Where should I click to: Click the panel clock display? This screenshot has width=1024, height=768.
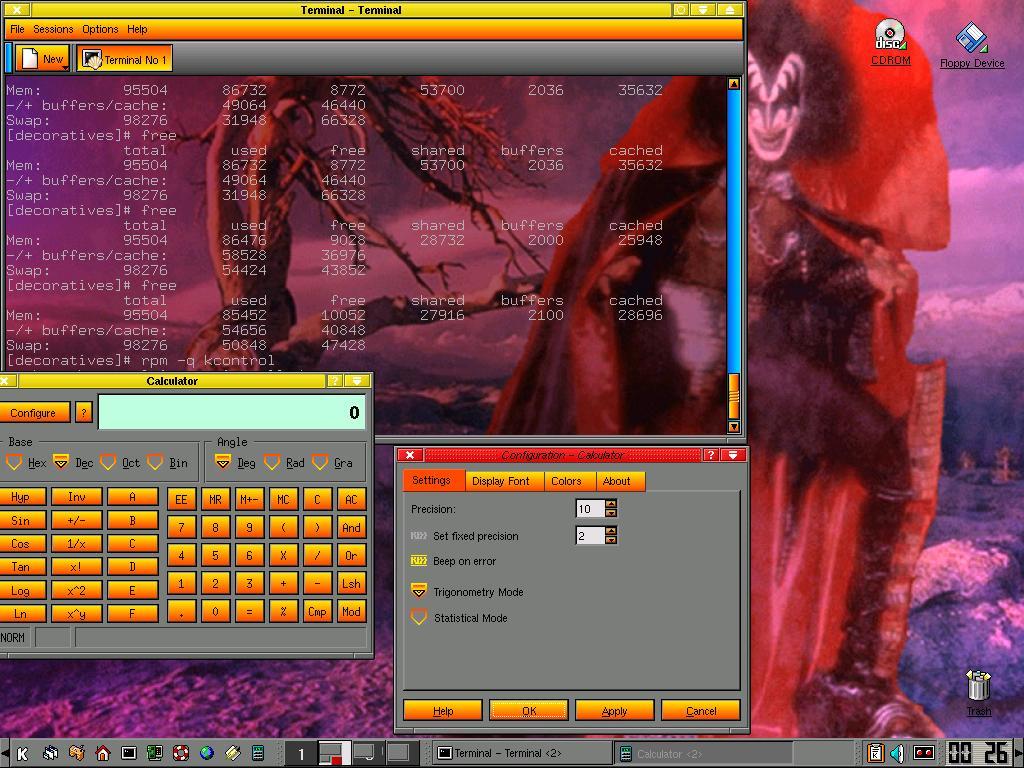(977, 753)
